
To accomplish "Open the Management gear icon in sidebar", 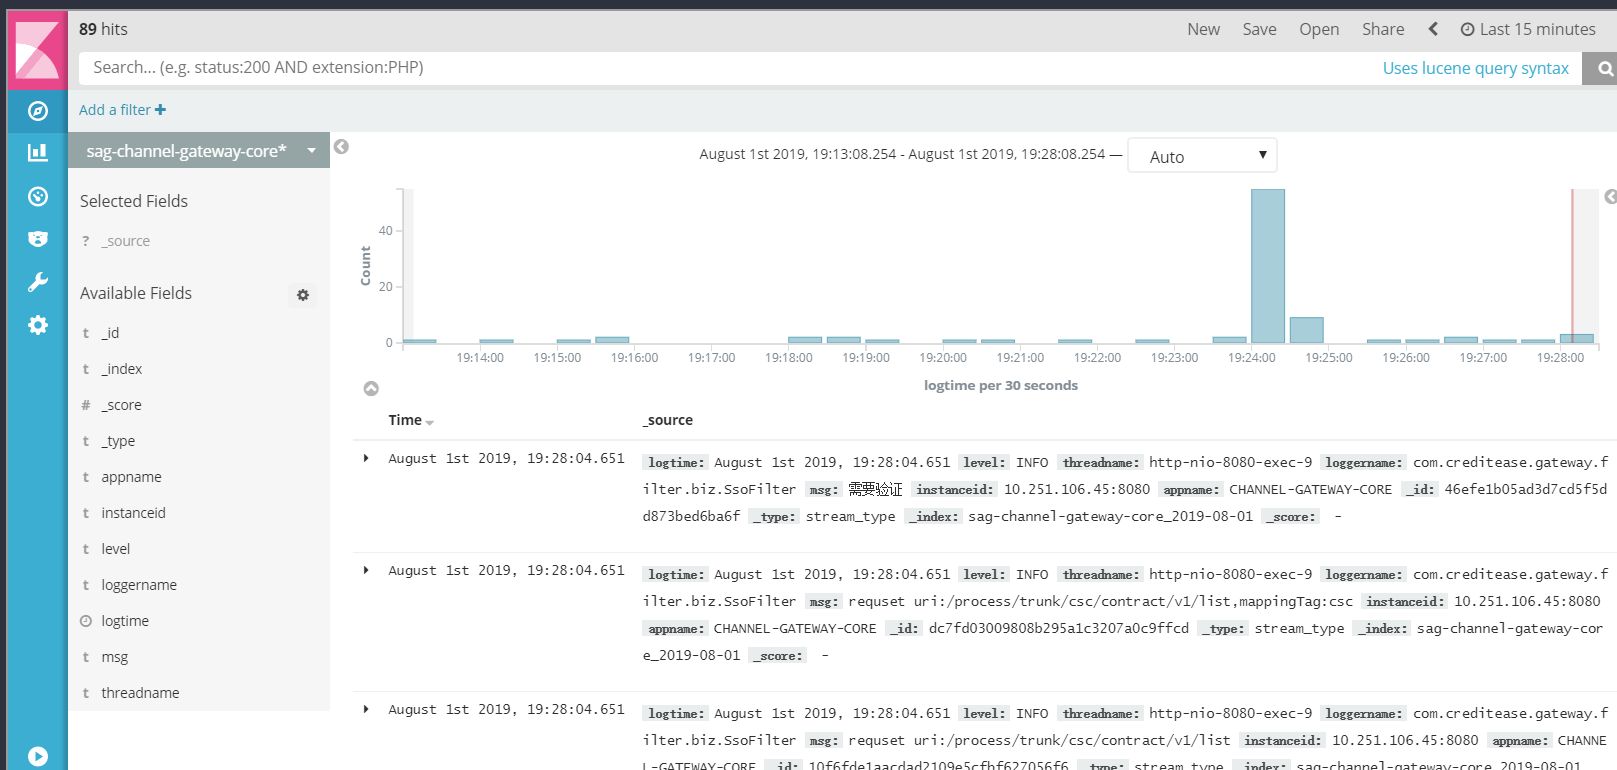I will [x=37, y=325].
